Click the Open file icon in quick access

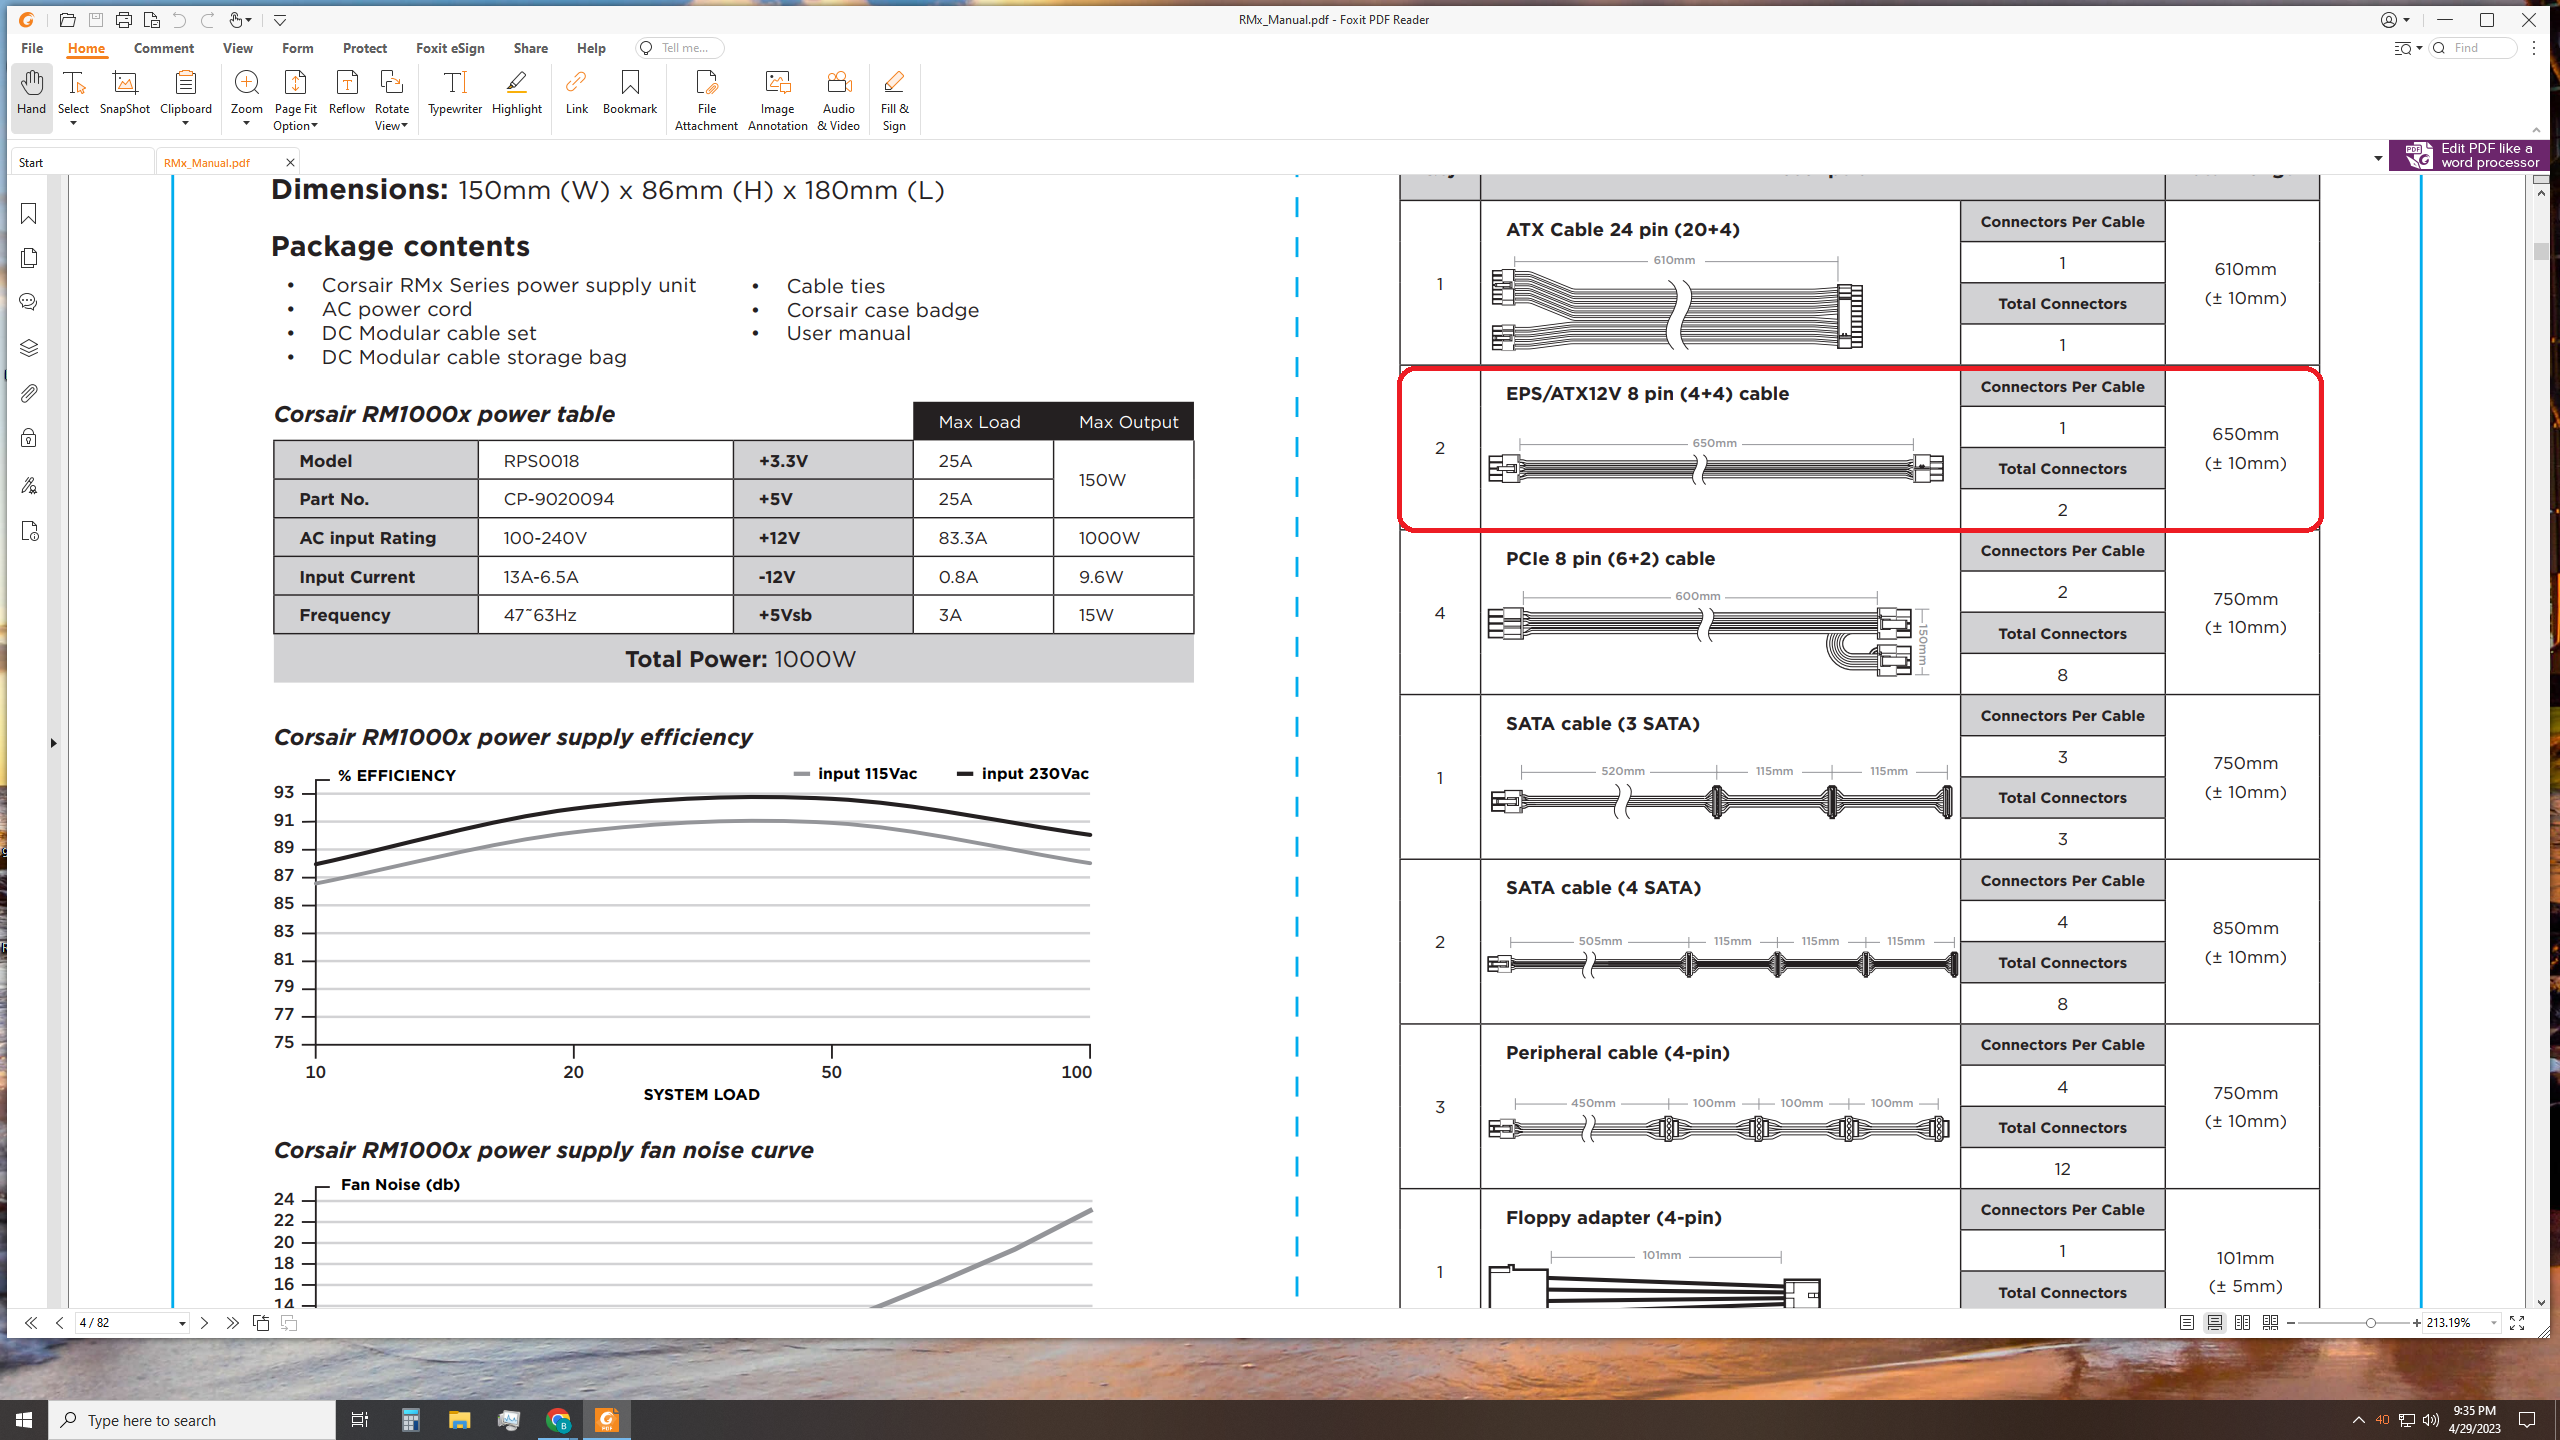click(67, 20)
